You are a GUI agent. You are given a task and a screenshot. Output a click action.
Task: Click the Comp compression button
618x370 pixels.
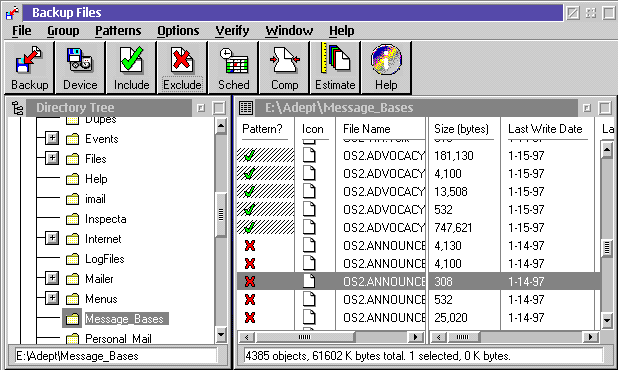coord(284,68)
